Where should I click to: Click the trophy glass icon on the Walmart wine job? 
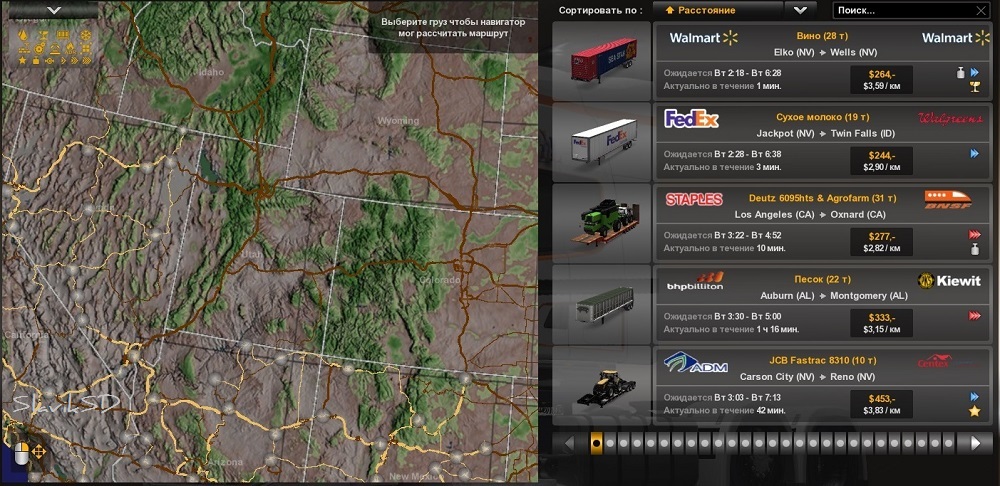coord(973,87)
